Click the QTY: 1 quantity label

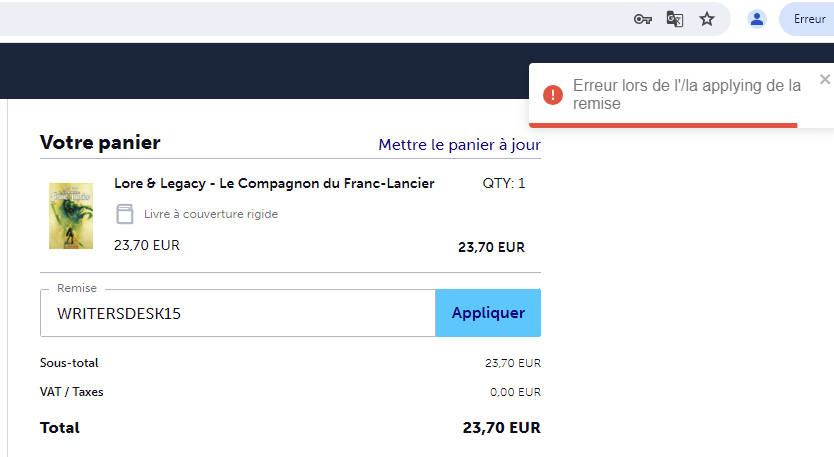click(x=503, y=183)
